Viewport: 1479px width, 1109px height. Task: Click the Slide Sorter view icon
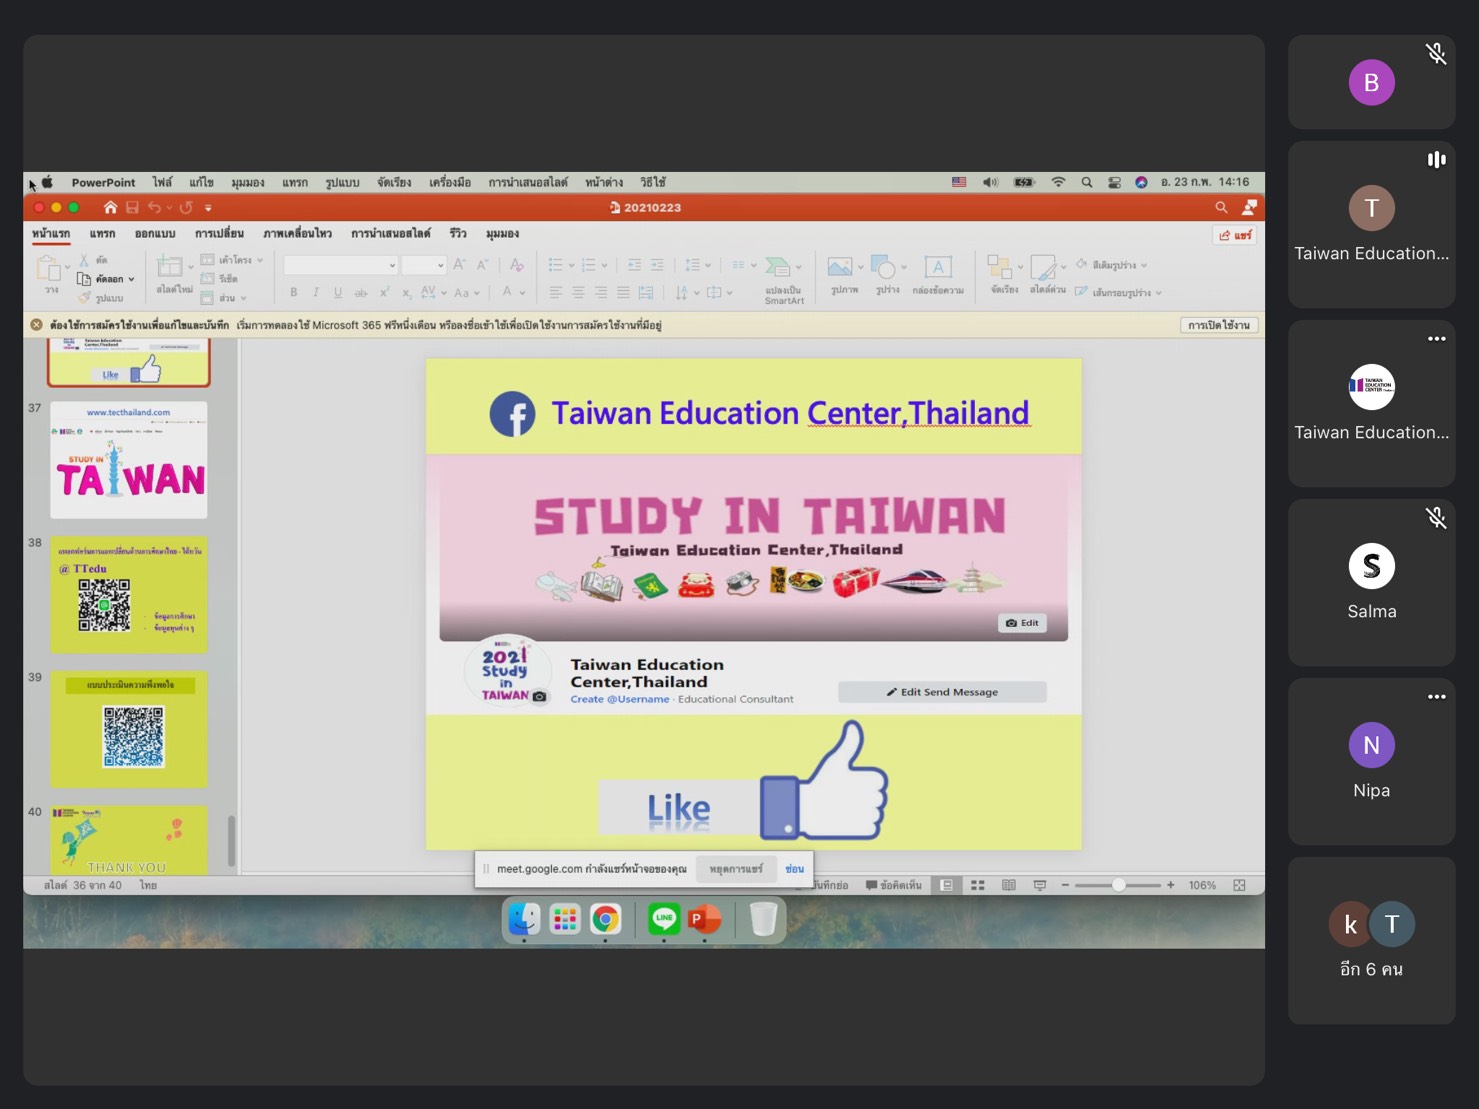978,885
